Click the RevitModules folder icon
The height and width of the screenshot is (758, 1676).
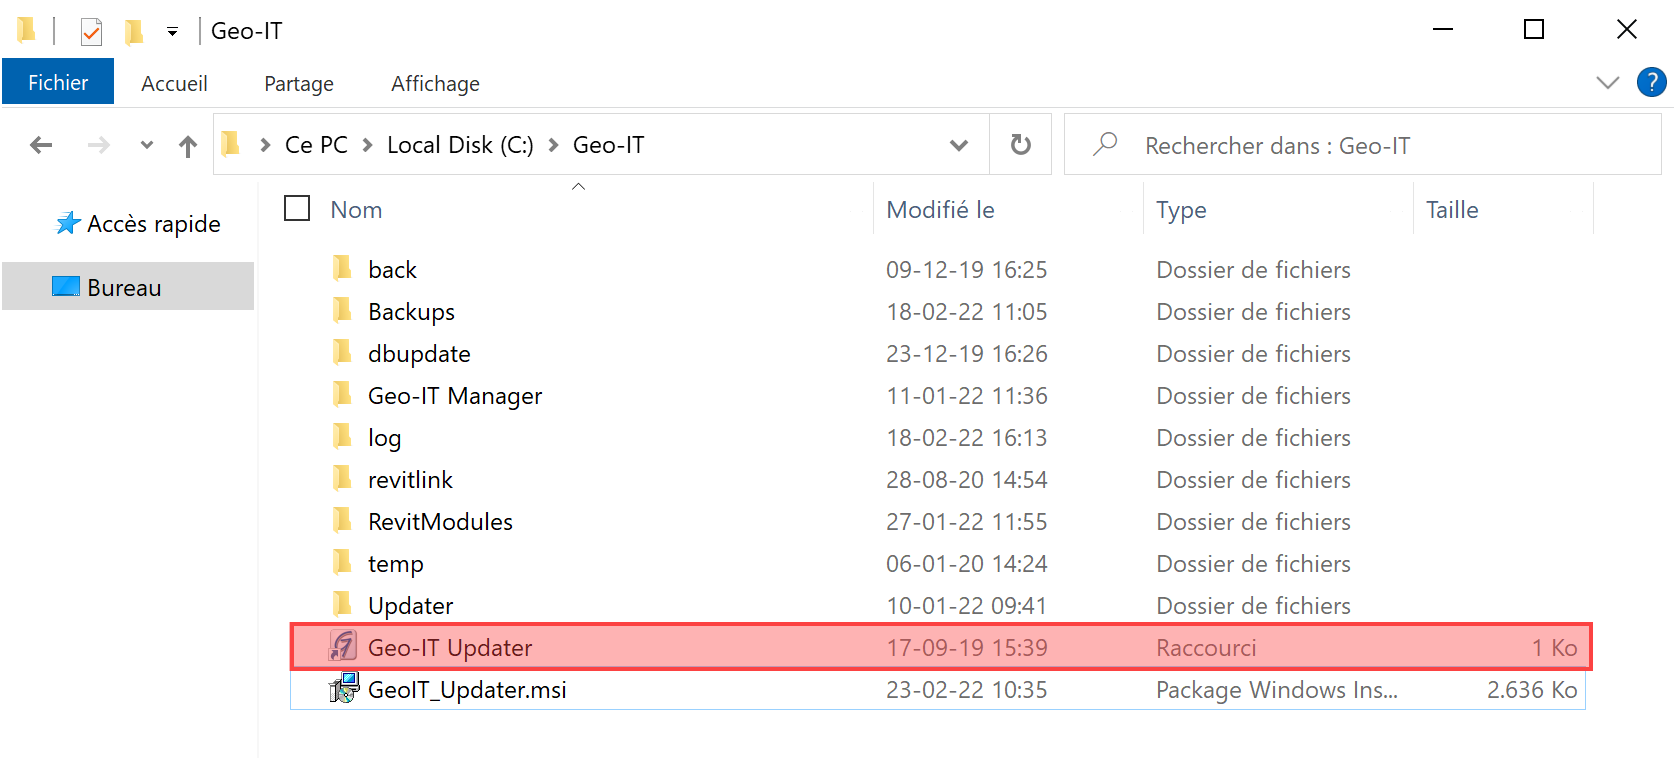tap(342, 520)
